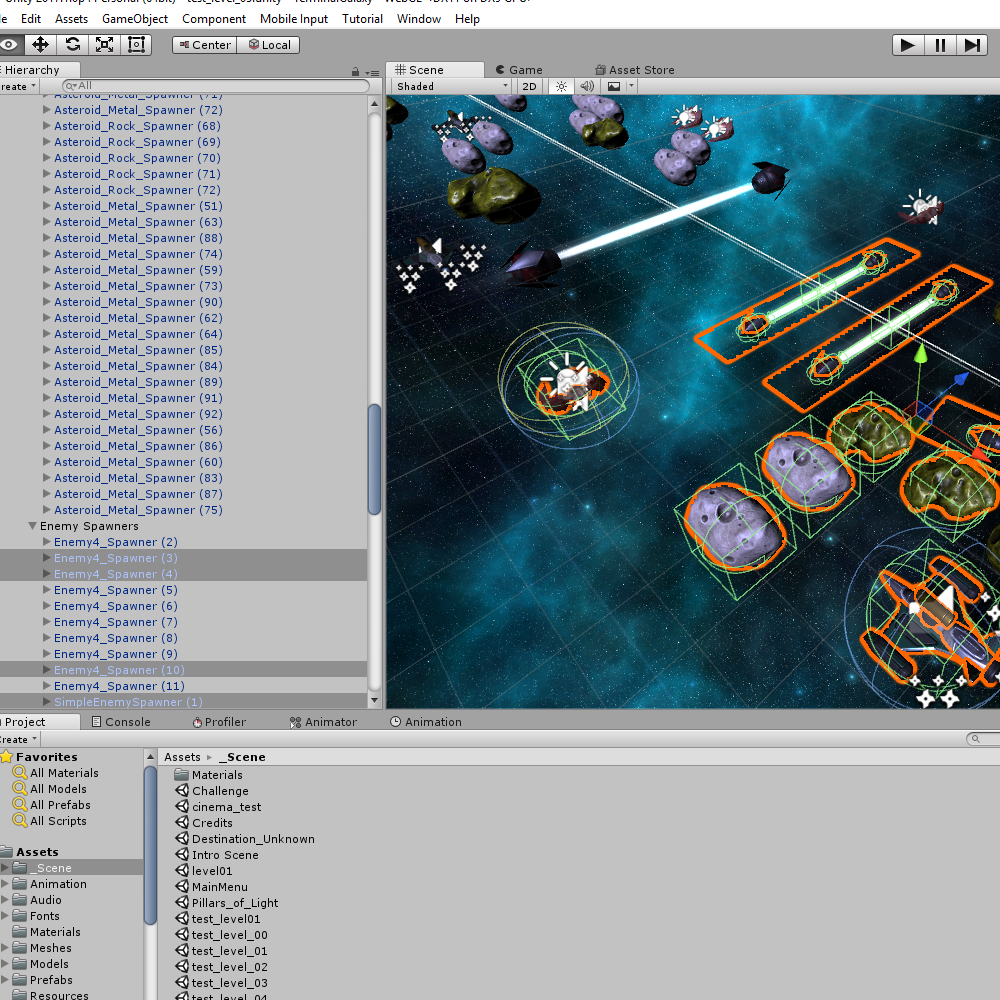Toggle Local handle rotation button

268,45
